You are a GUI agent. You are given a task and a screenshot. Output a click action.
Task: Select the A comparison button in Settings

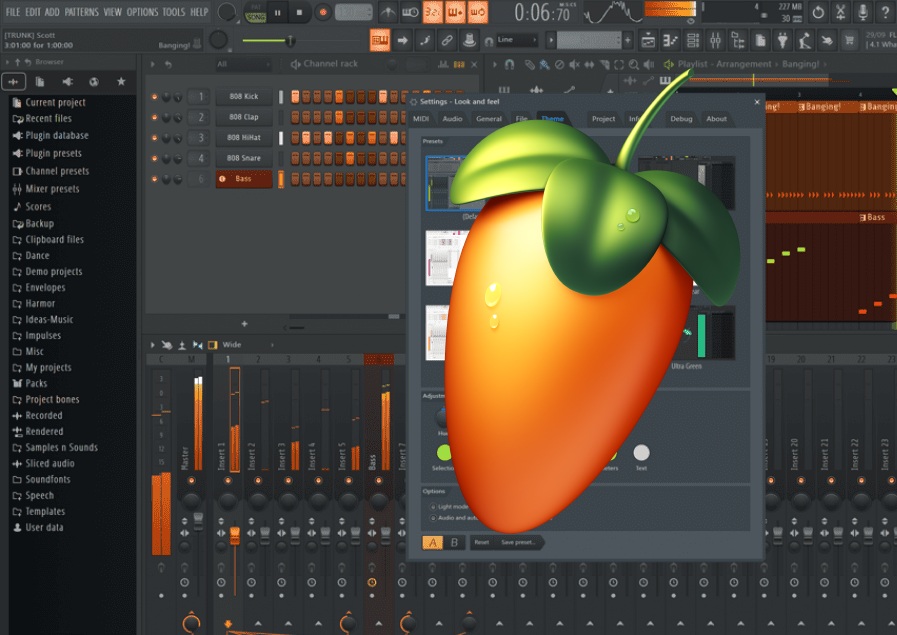433,542
